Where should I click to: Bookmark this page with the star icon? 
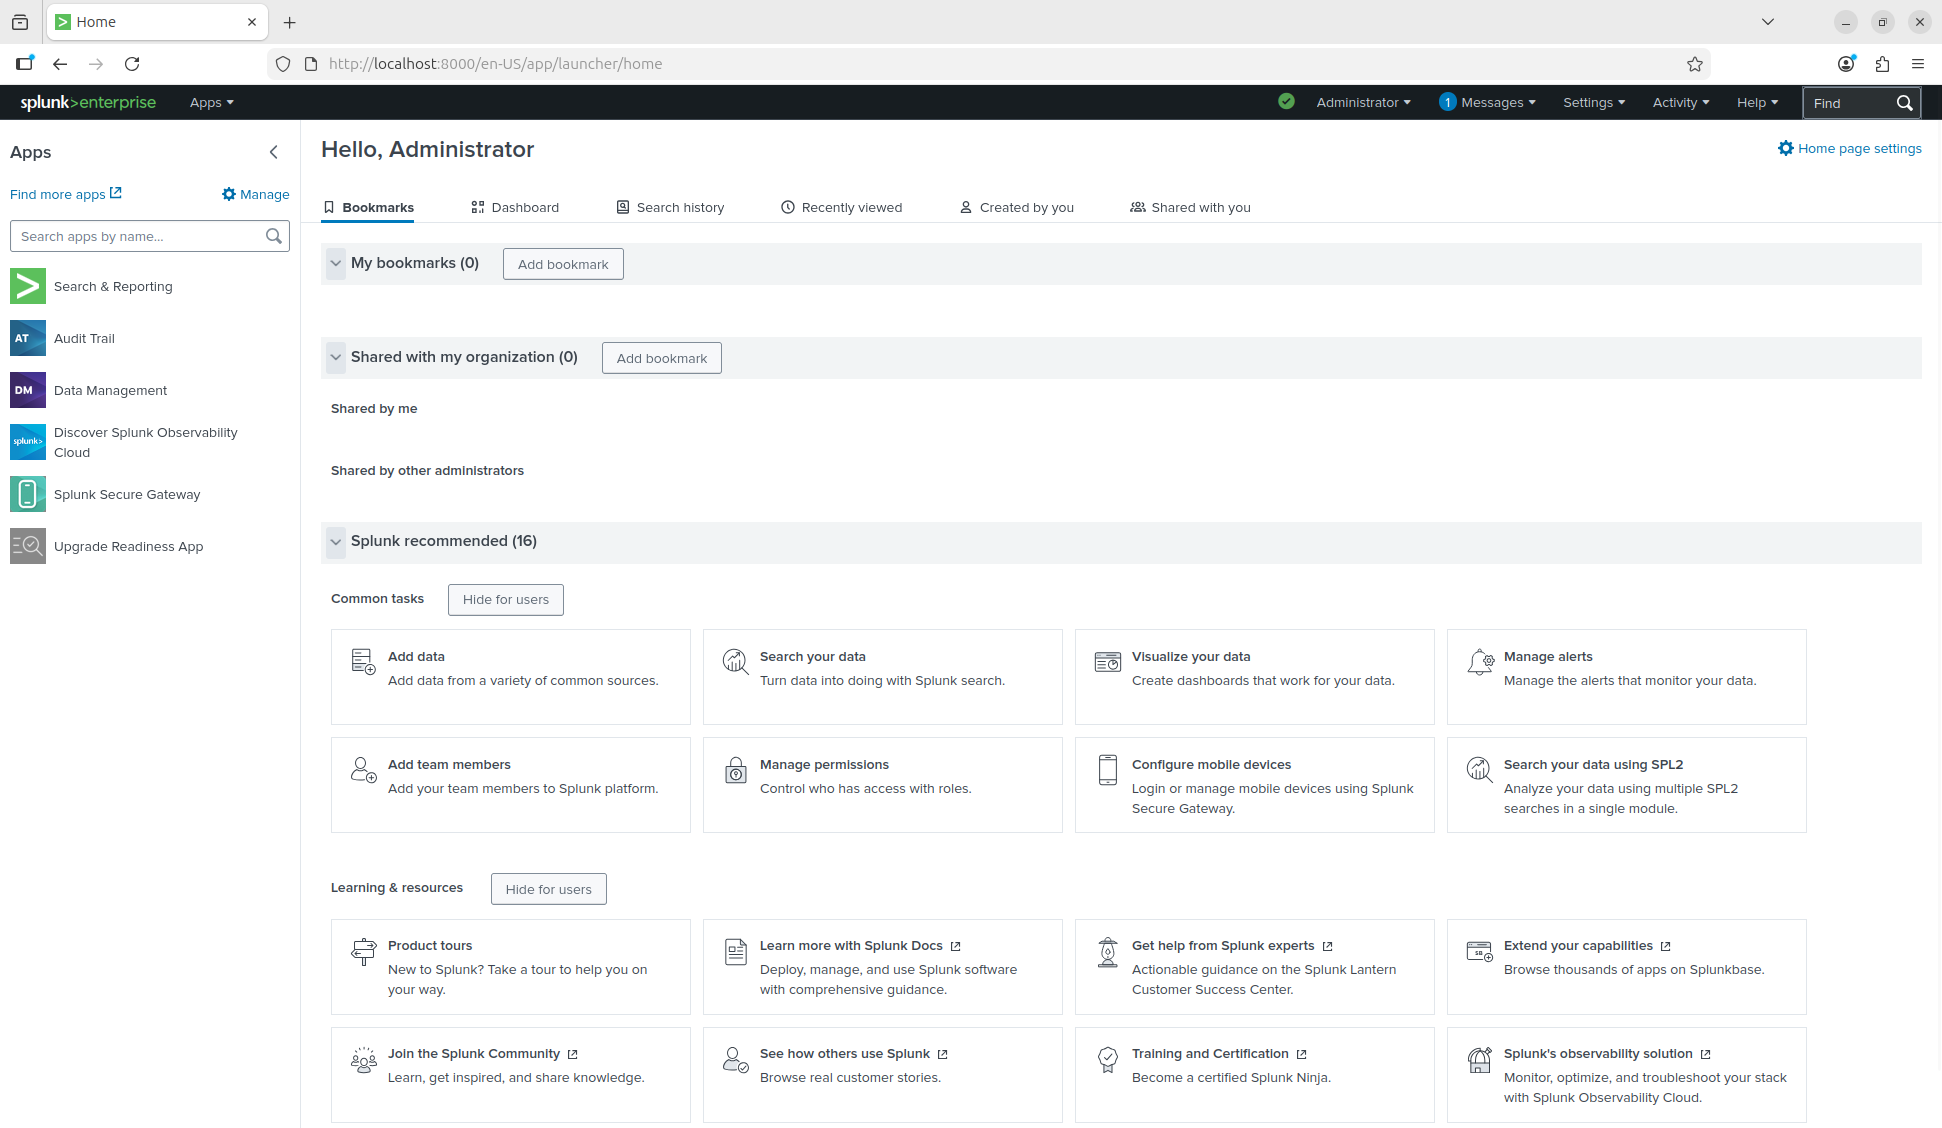pyautogui.click(x=1694, y=64)
